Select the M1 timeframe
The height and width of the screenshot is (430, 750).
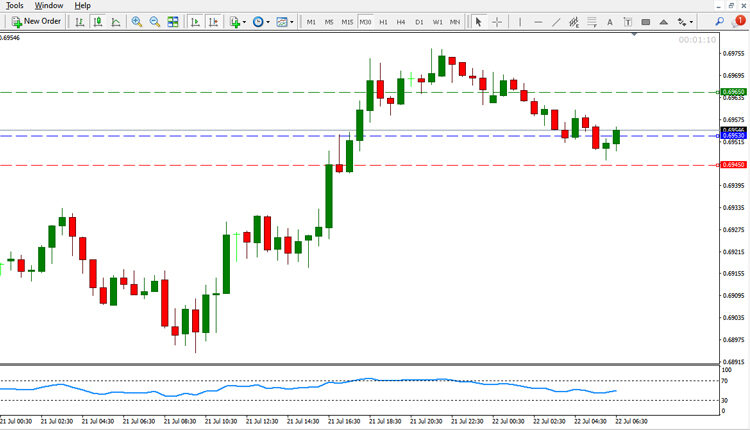click(311, 22)
